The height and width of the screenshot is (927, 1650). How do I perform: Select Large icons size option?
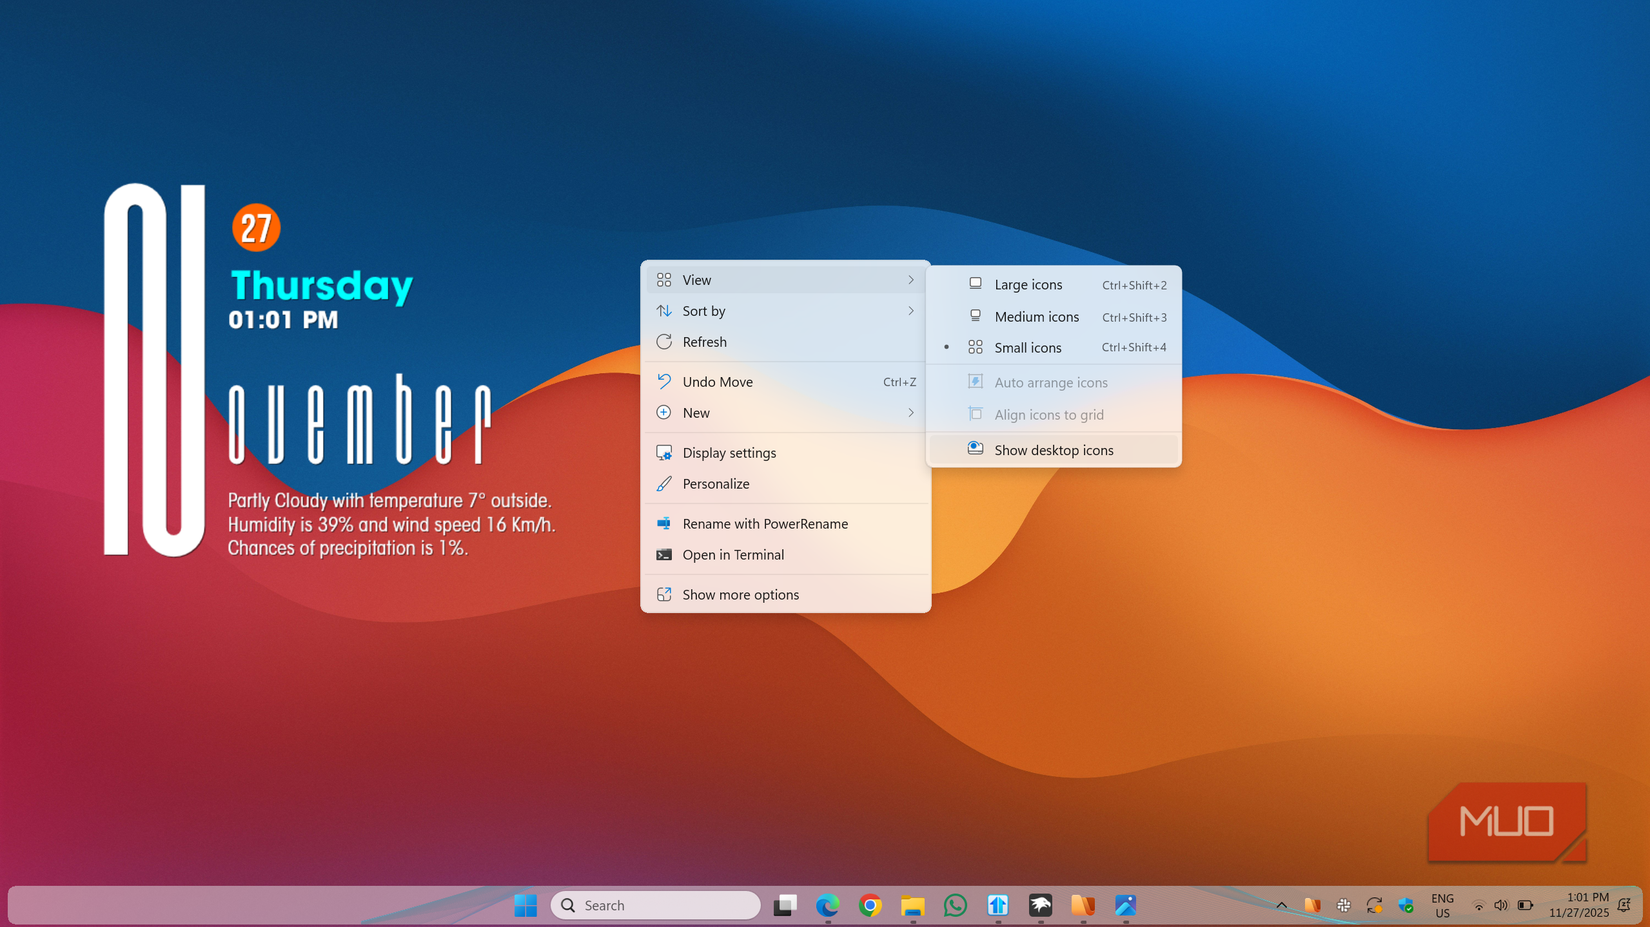pyautogui.click(x=1028, y=284)
